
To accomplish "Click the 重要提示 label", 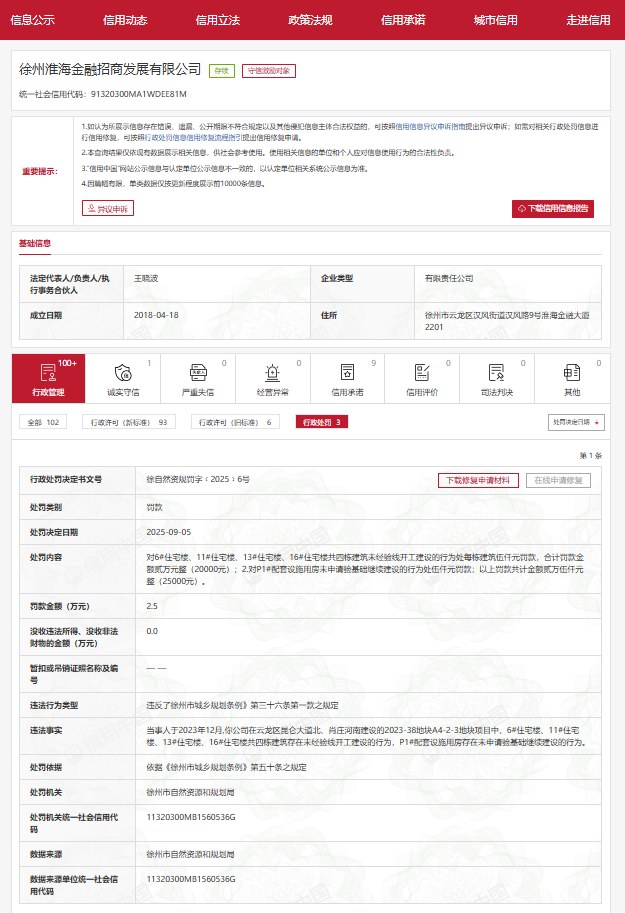I will click(x=40, y=171).
